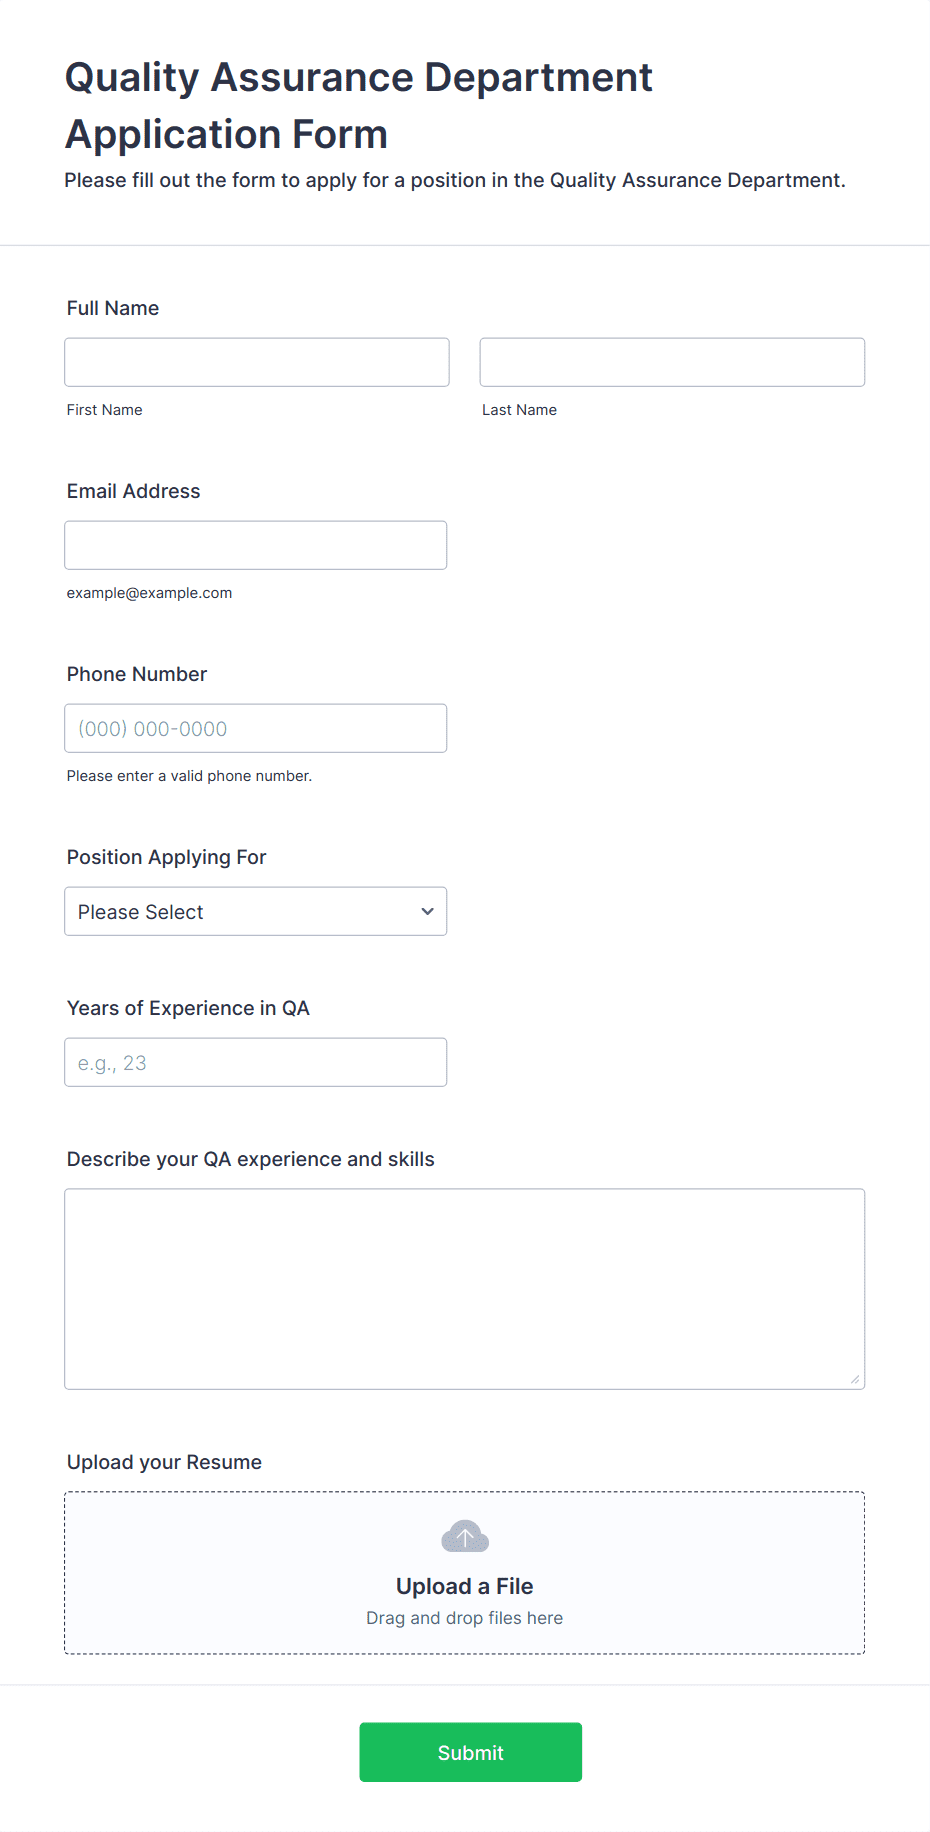Focus the Years of Experience in QA field
The image size is (930, 1832).
point(256,1062)
